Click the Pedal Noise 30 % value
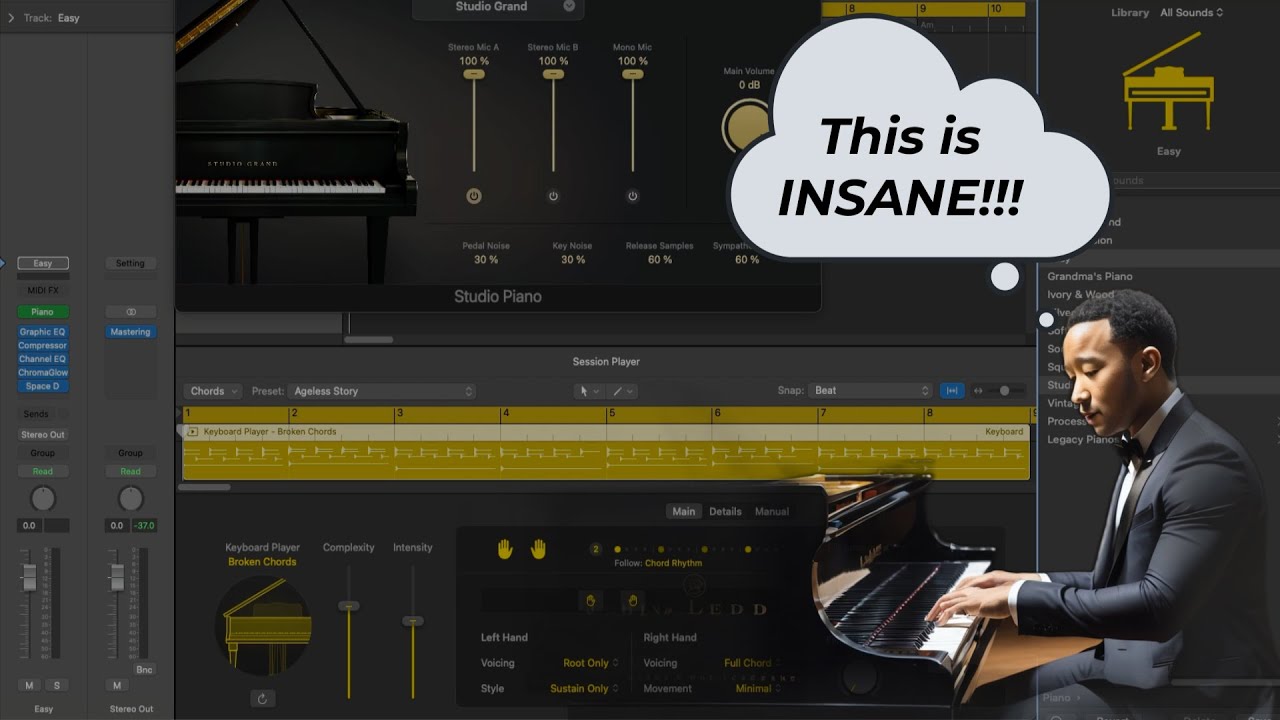The width and height of the screenshot is (1280, 720). (x=486, y=260)
